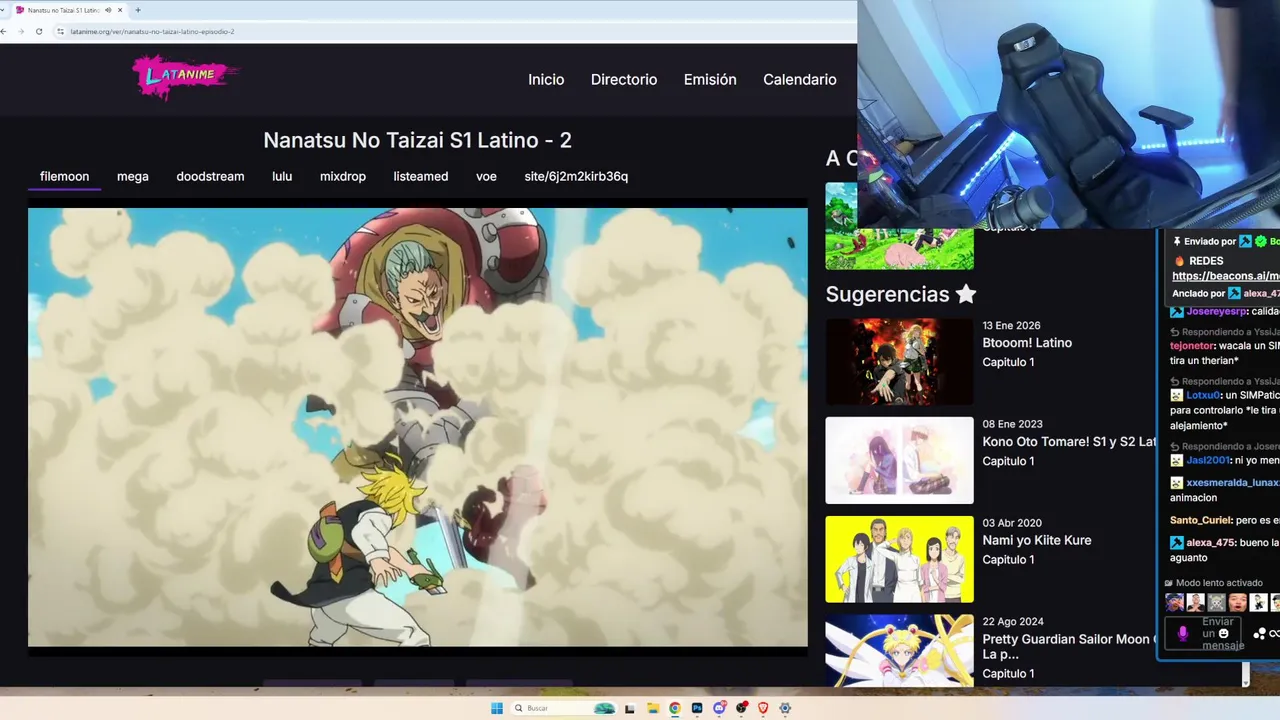Close the Nanatsu no Taizai browser tab
Viewport: 1280px width, 720px height.
(x=120, y=10)
